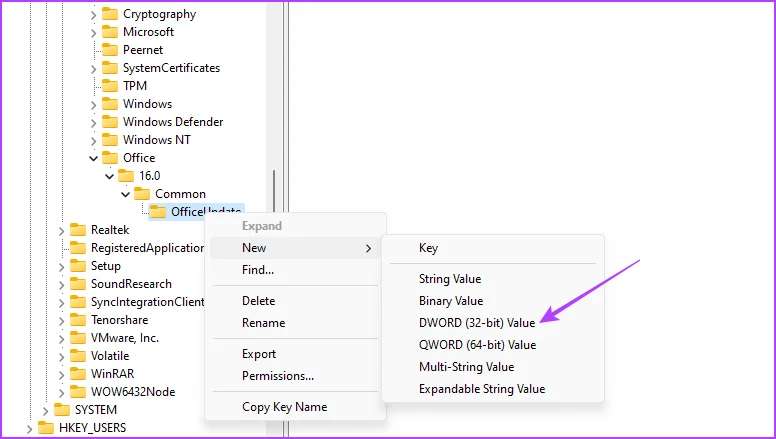
Task: Select the VMware, Inc. key label
Action: [x=125, y=338]
